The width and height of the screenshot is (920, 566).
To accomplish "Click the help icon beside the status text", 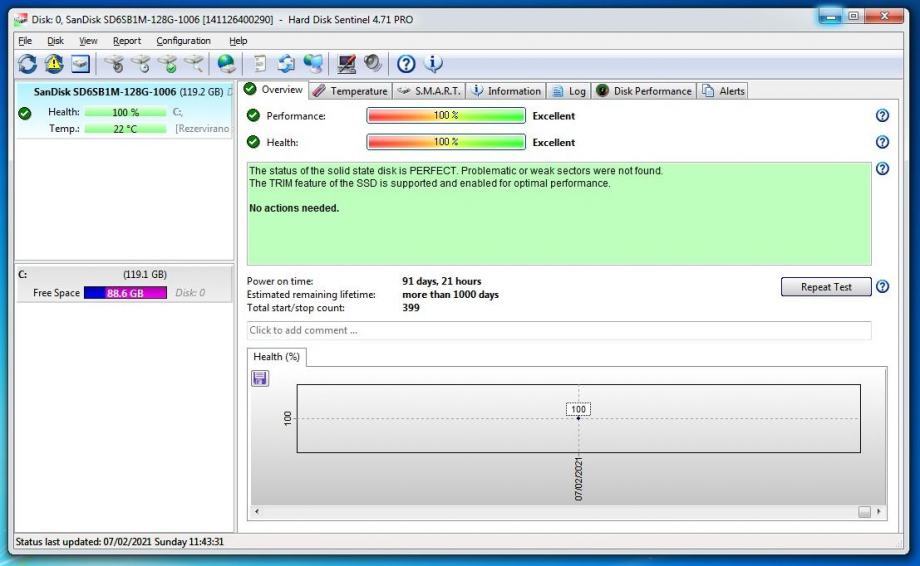I will click(882, 169).
